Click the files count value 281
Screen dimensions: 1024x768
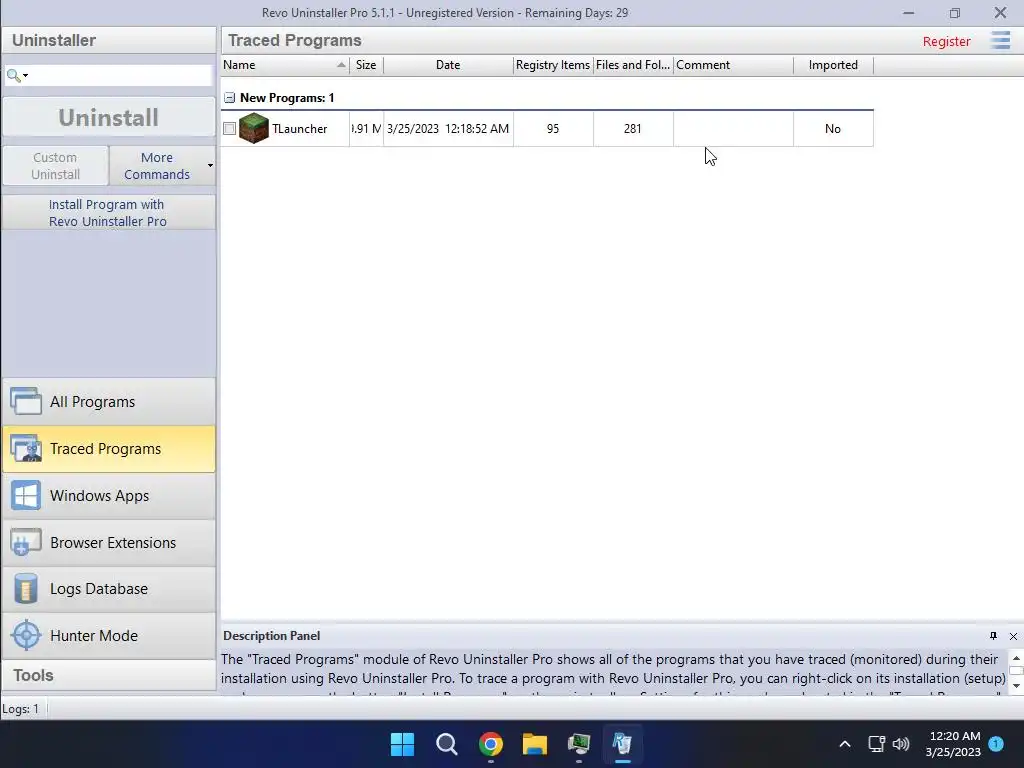[633, 129]
